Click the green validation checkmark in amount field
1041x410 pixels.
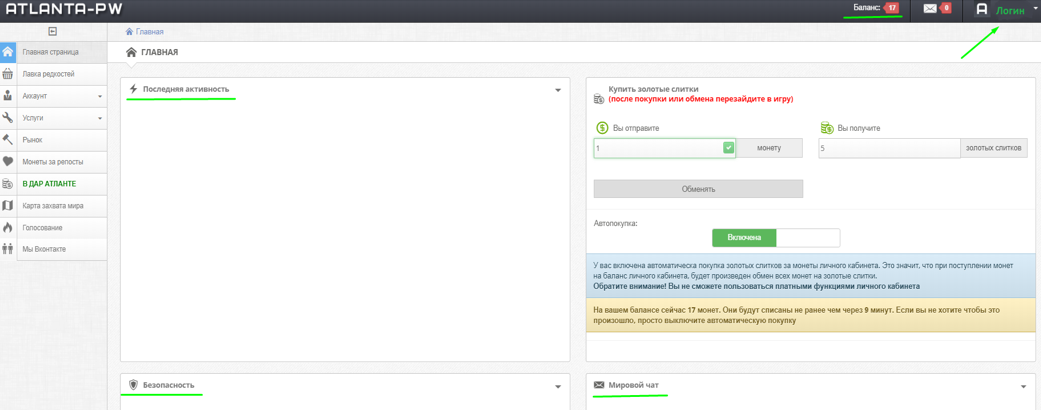click(728, 147)
